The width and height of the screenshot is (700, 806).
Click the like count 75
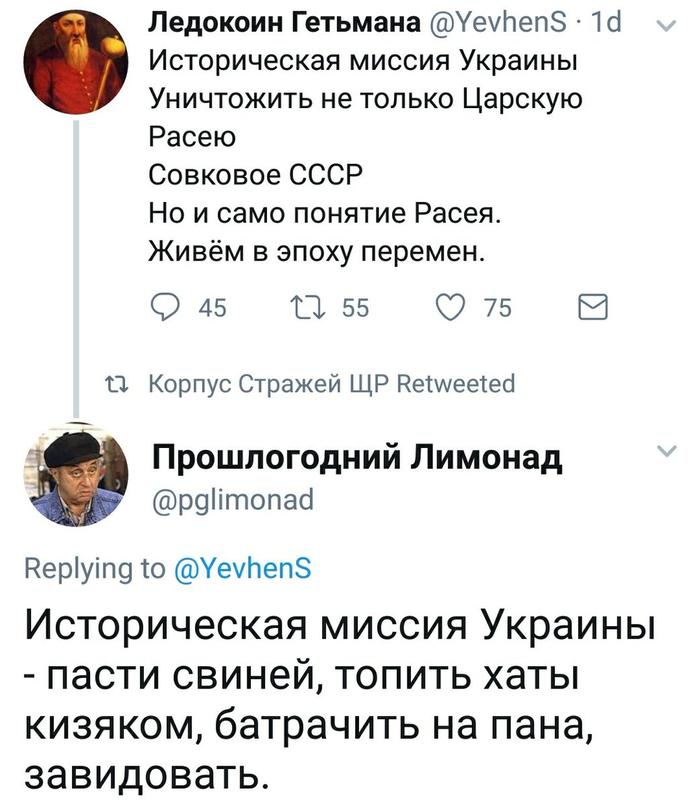tap(497, 310)
